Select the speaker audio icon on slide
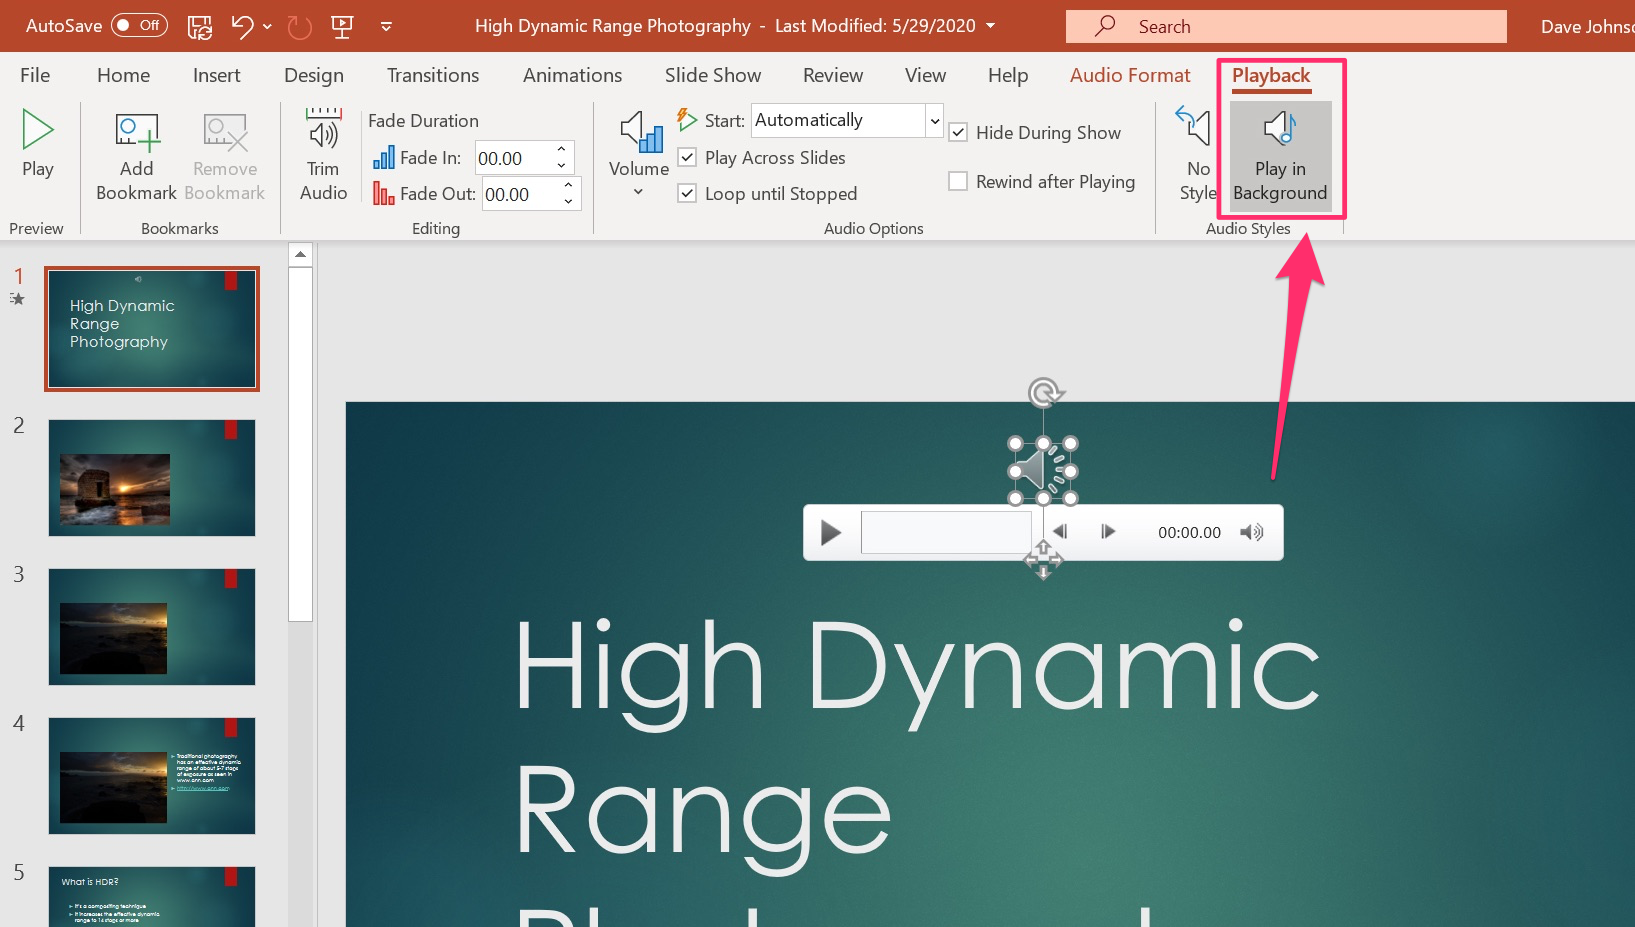1635x927 pixels. pyautogui.click(x=1043, y=470)
